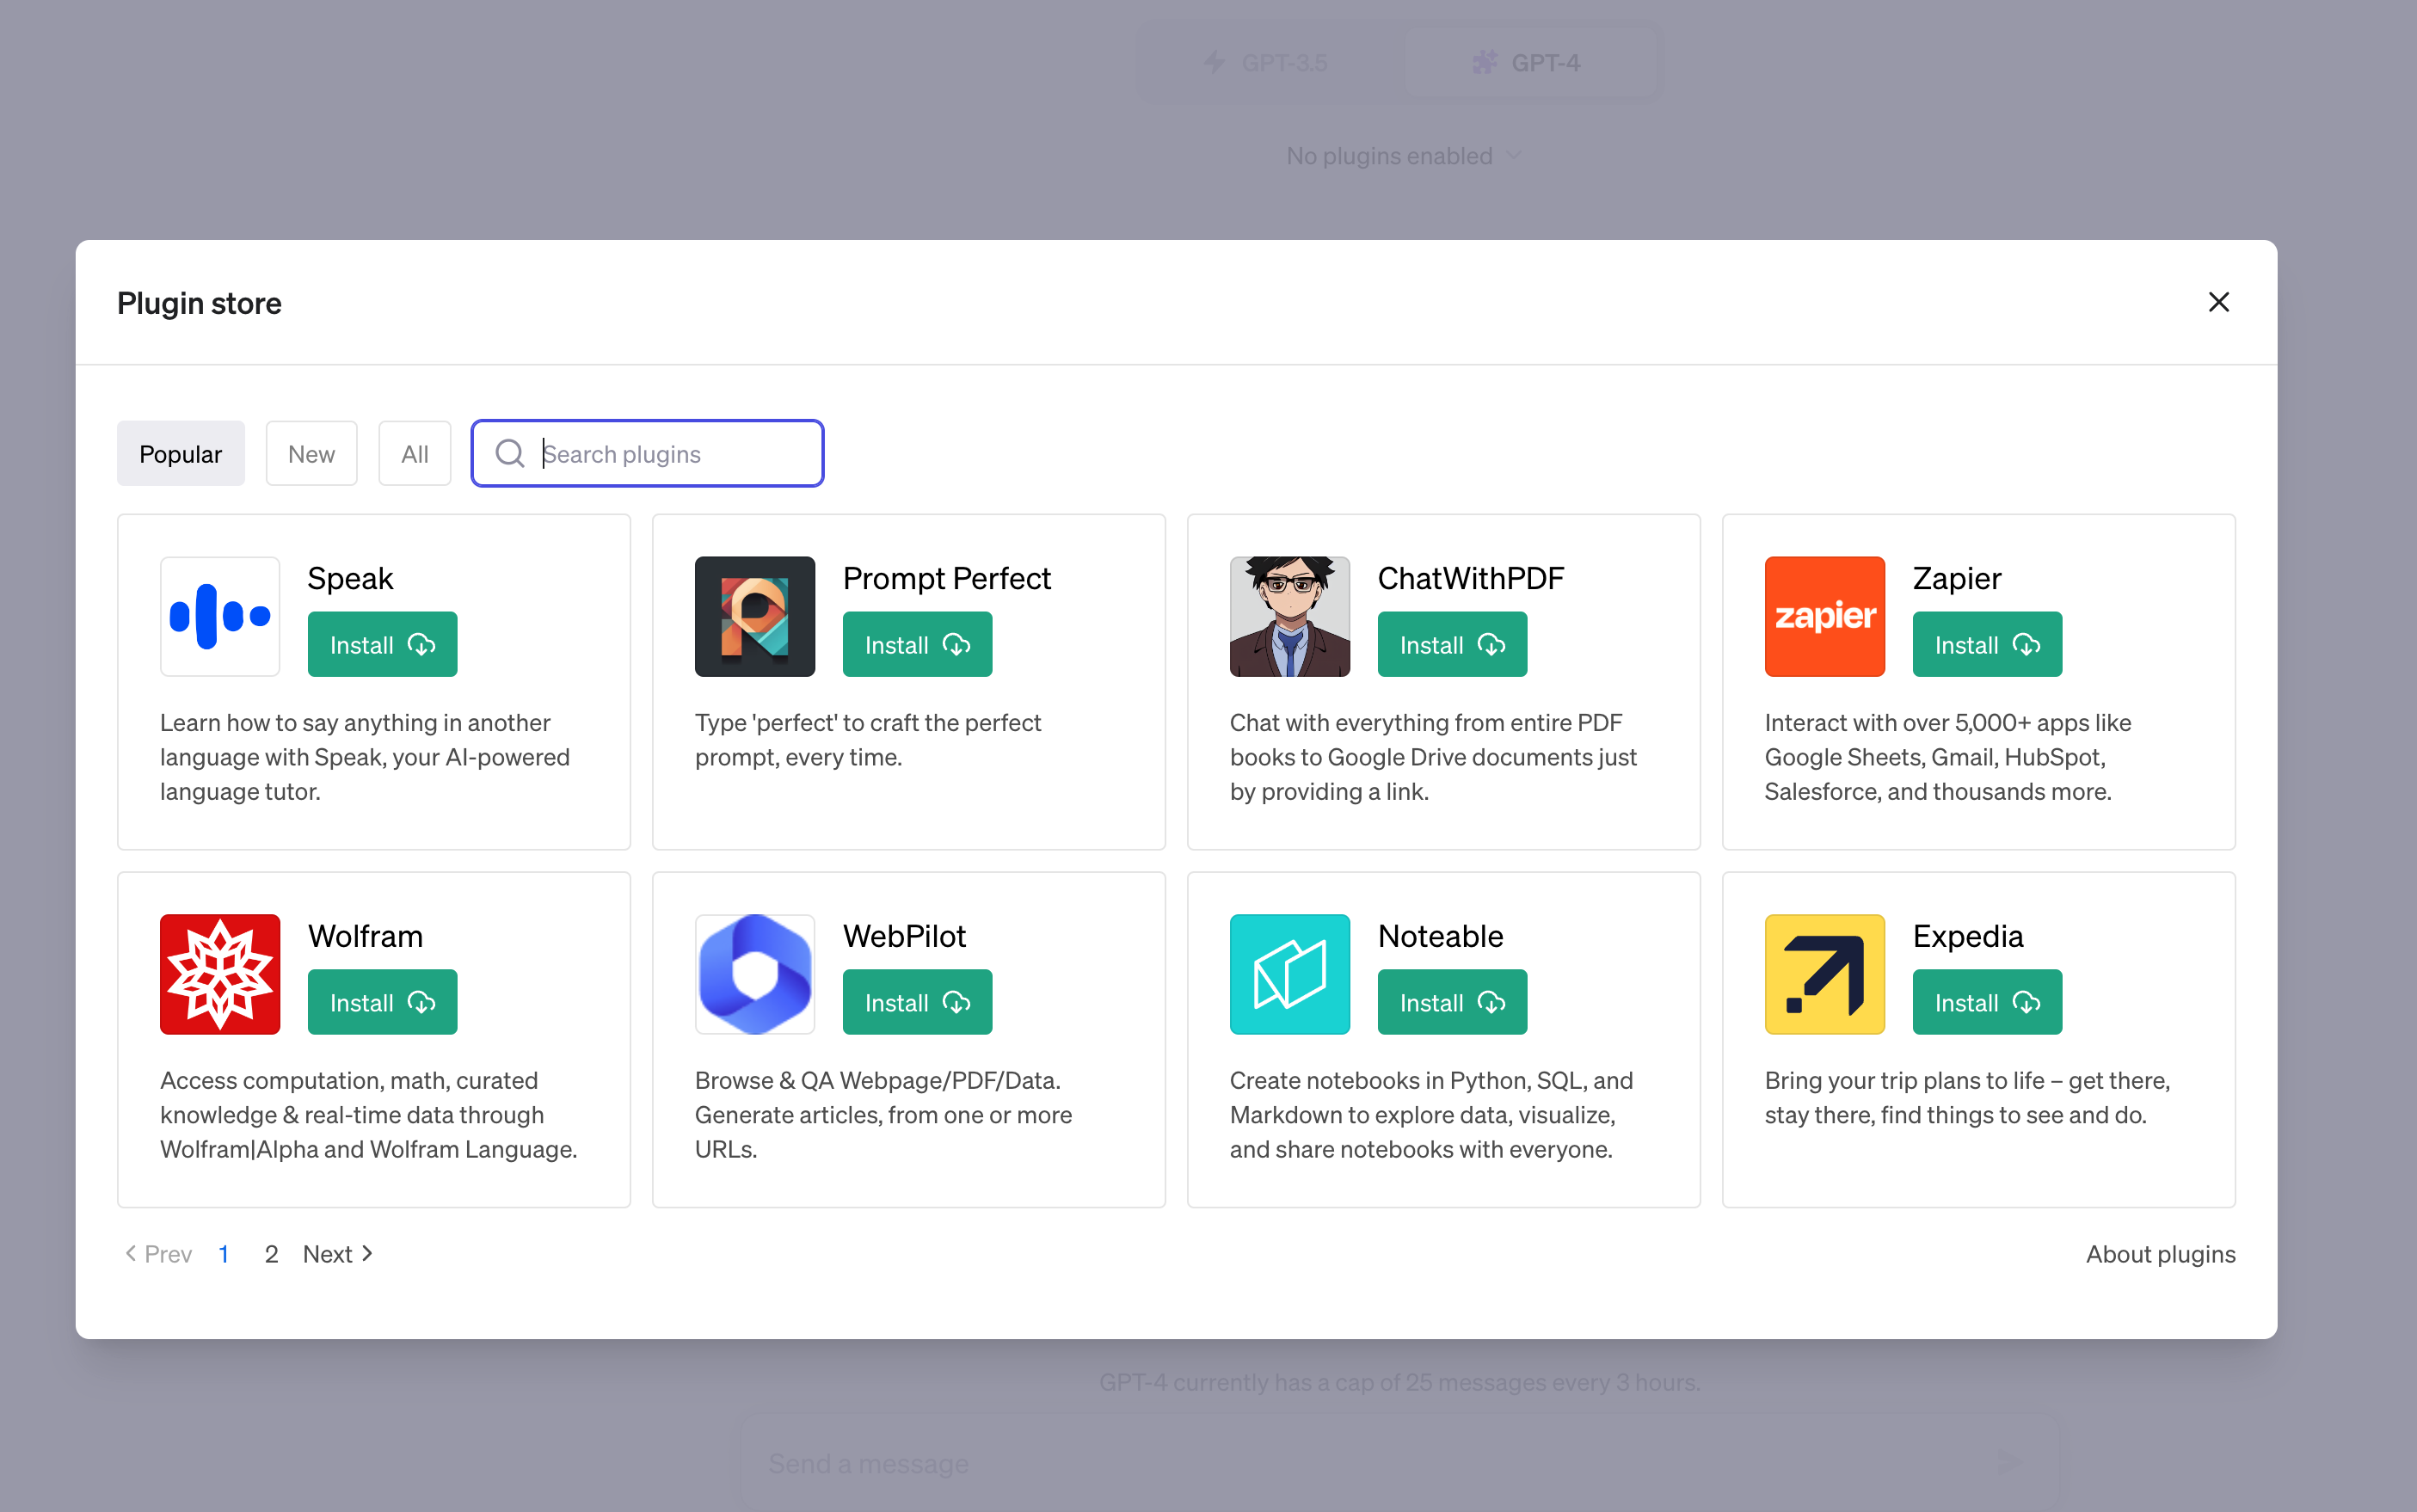Select page 1 in pagination

click(x=224, y=1254)
